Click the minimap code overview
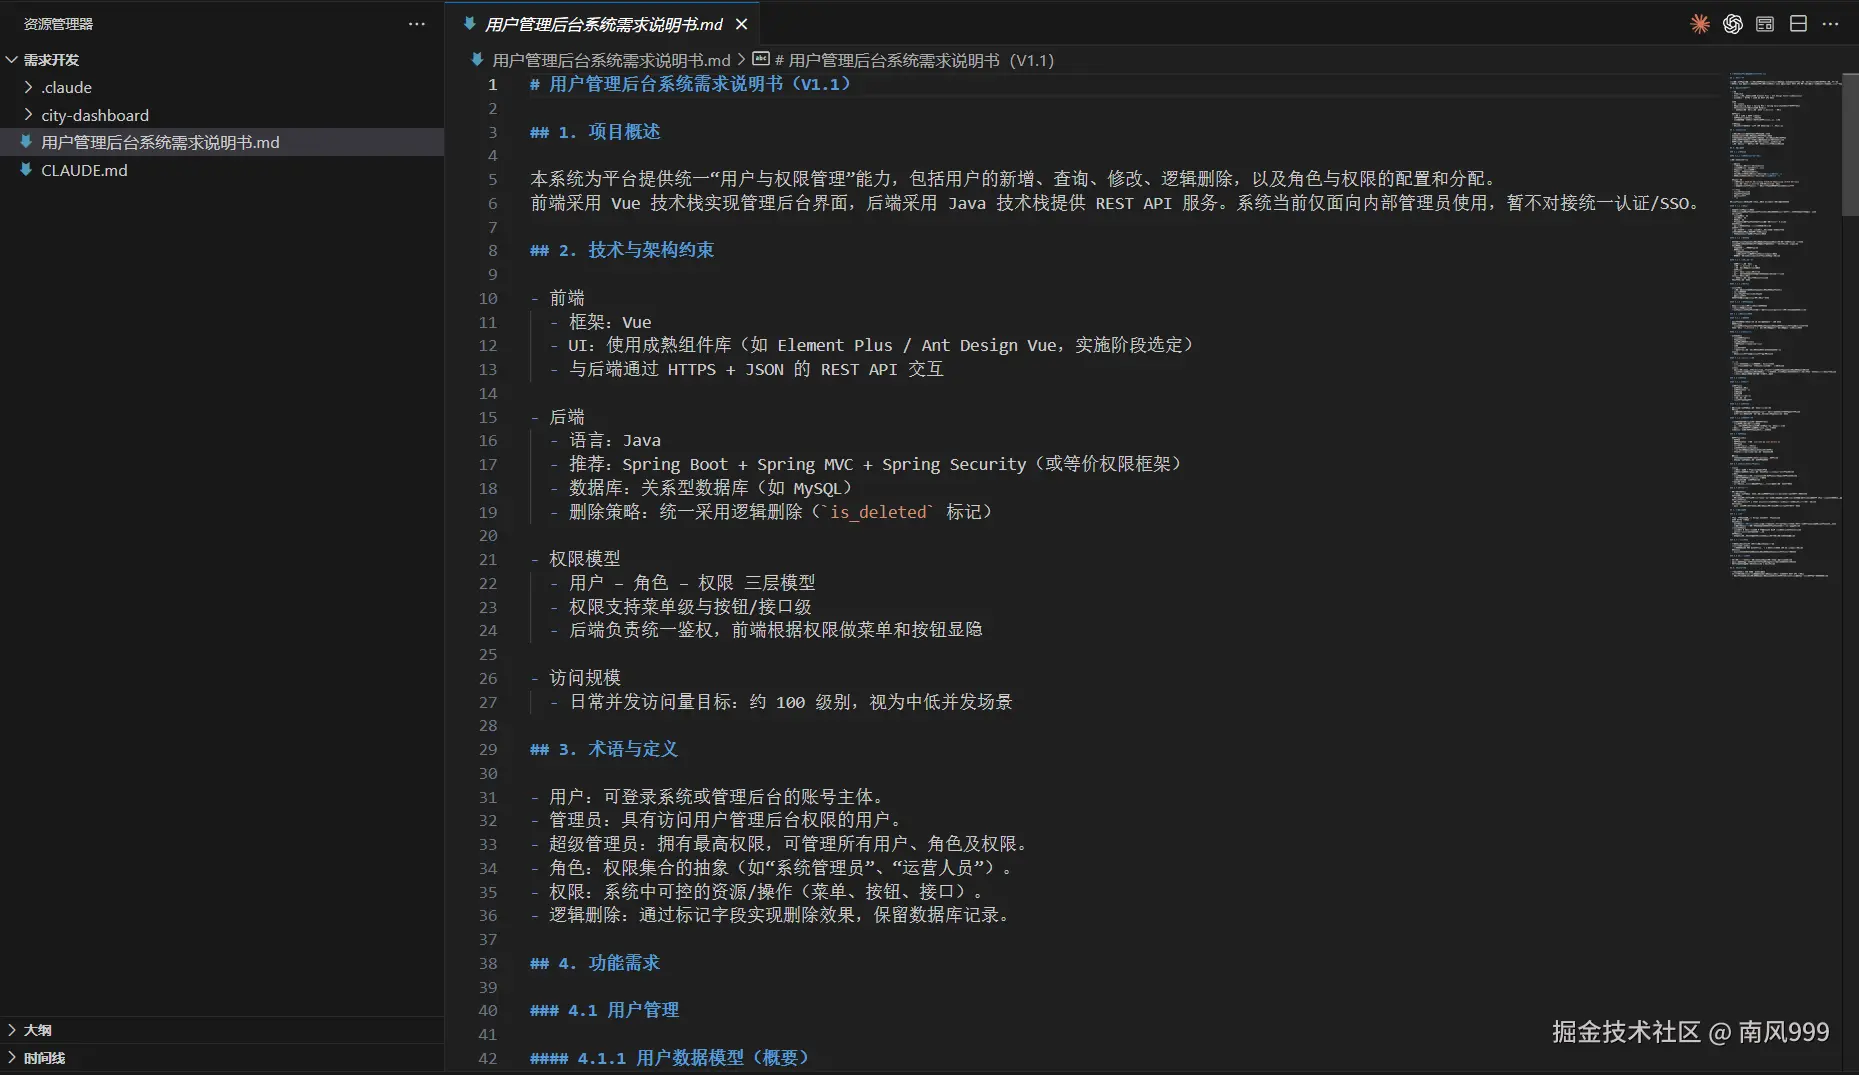This screenshot has width=1859, height=1075. [1784, 325]
